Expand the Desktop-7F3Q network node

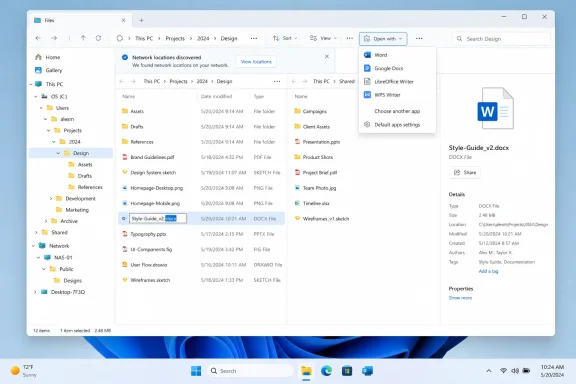pos(35,292)
